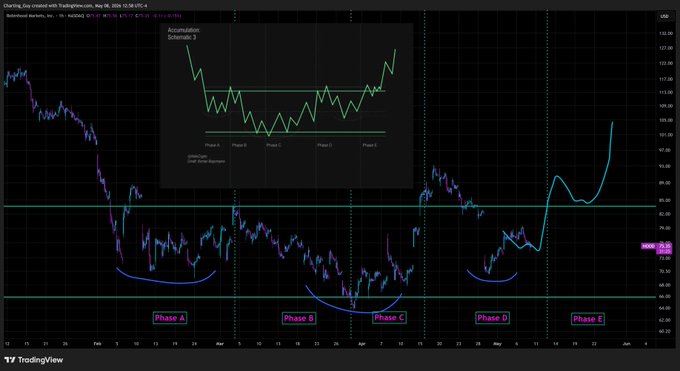Select the magenta Phase E label box
Image resolution: width=680 pixels, height=371 pixels.
coord(588,319)
